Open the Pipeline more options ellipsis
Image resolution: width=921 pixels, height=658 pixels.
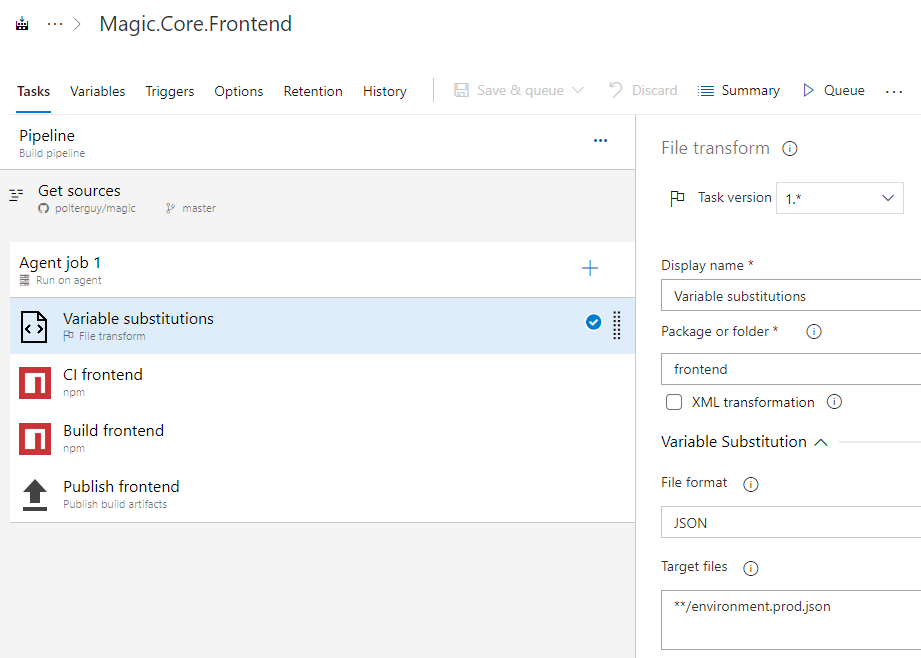(x=600, y=141)
